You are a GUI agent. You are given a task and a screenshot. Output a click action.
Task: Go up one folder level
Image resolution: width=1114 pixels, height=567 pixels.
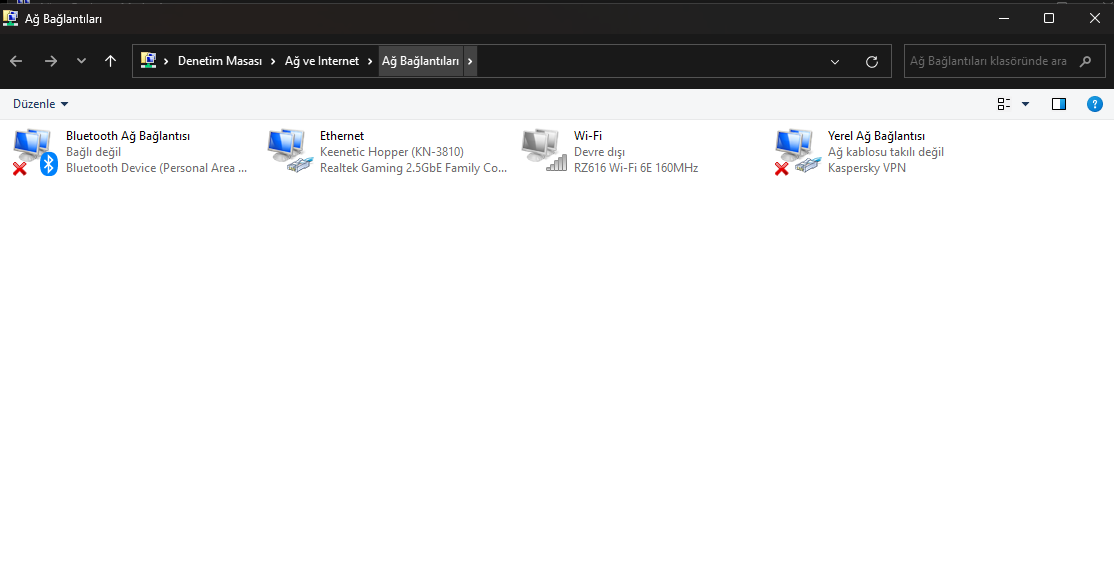(x=110, y=61)
